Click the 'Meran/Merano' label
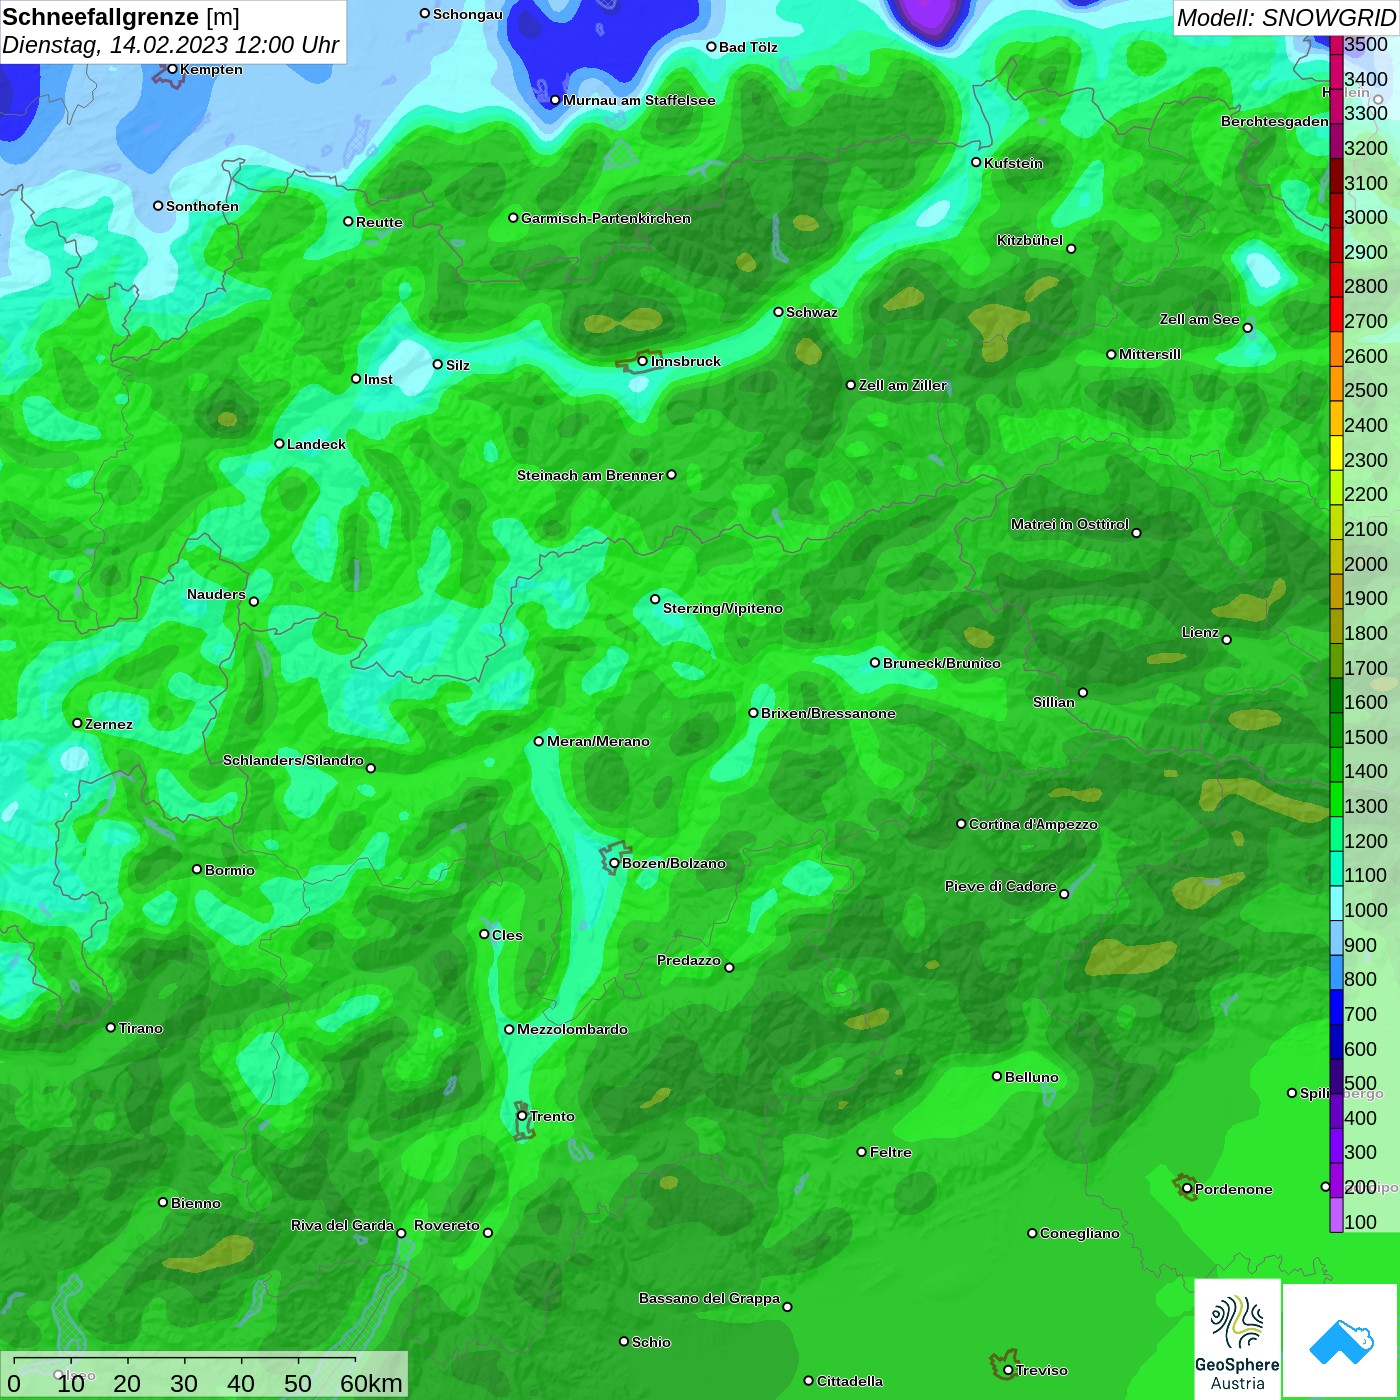The height and width of the screenshot is (1400, 1400). click(598, 741)
